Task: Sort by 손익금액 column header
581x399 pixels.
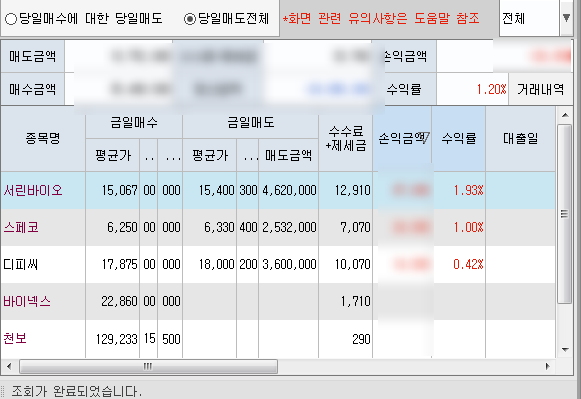Action: 402,139
